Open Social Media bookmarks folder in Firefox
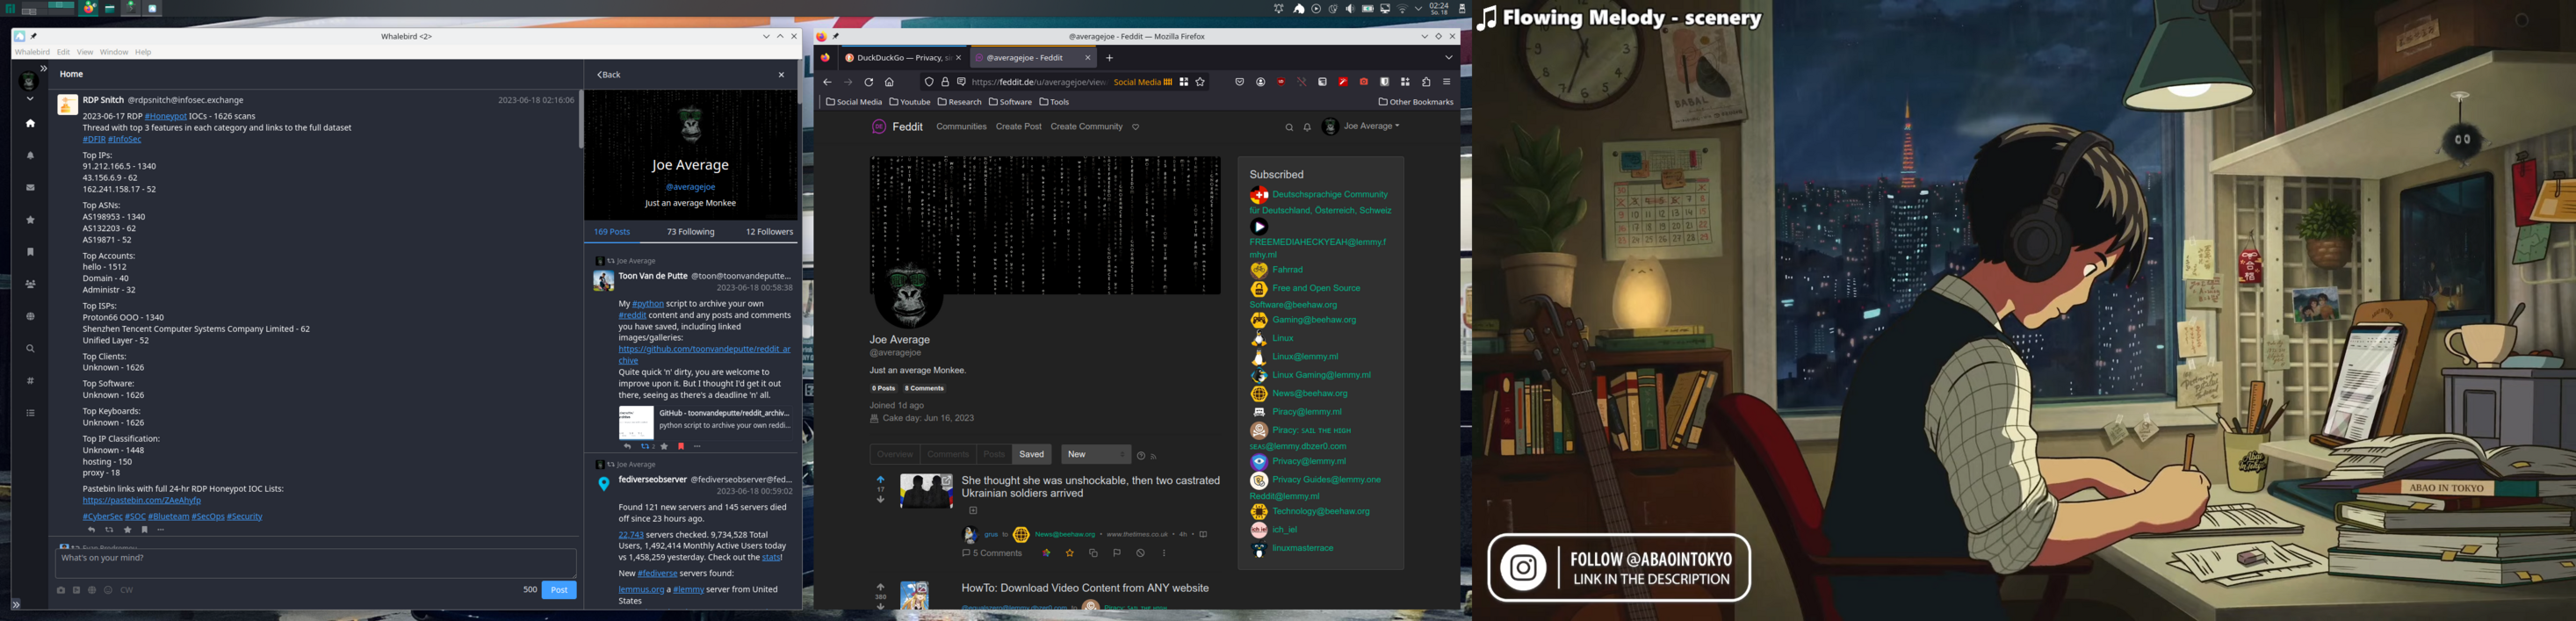This screenshot has height=621, width=2576. 854,102
